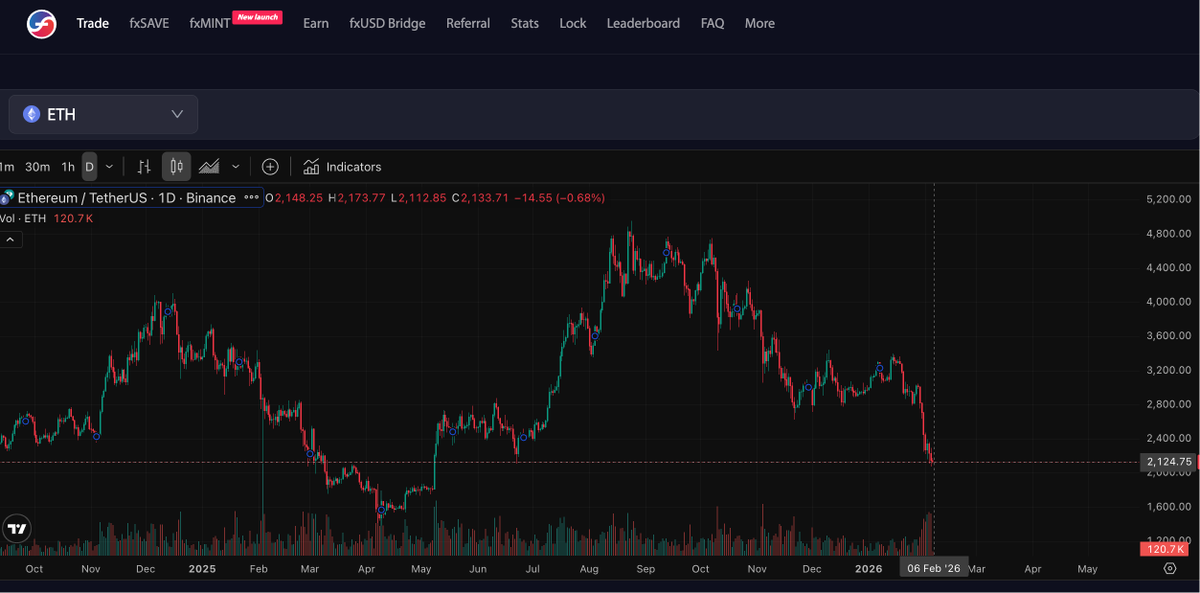This screenshot has height=593, width=1200.
Task: Click the TradingView logo on chart
Action: click(x=17, y=529)
